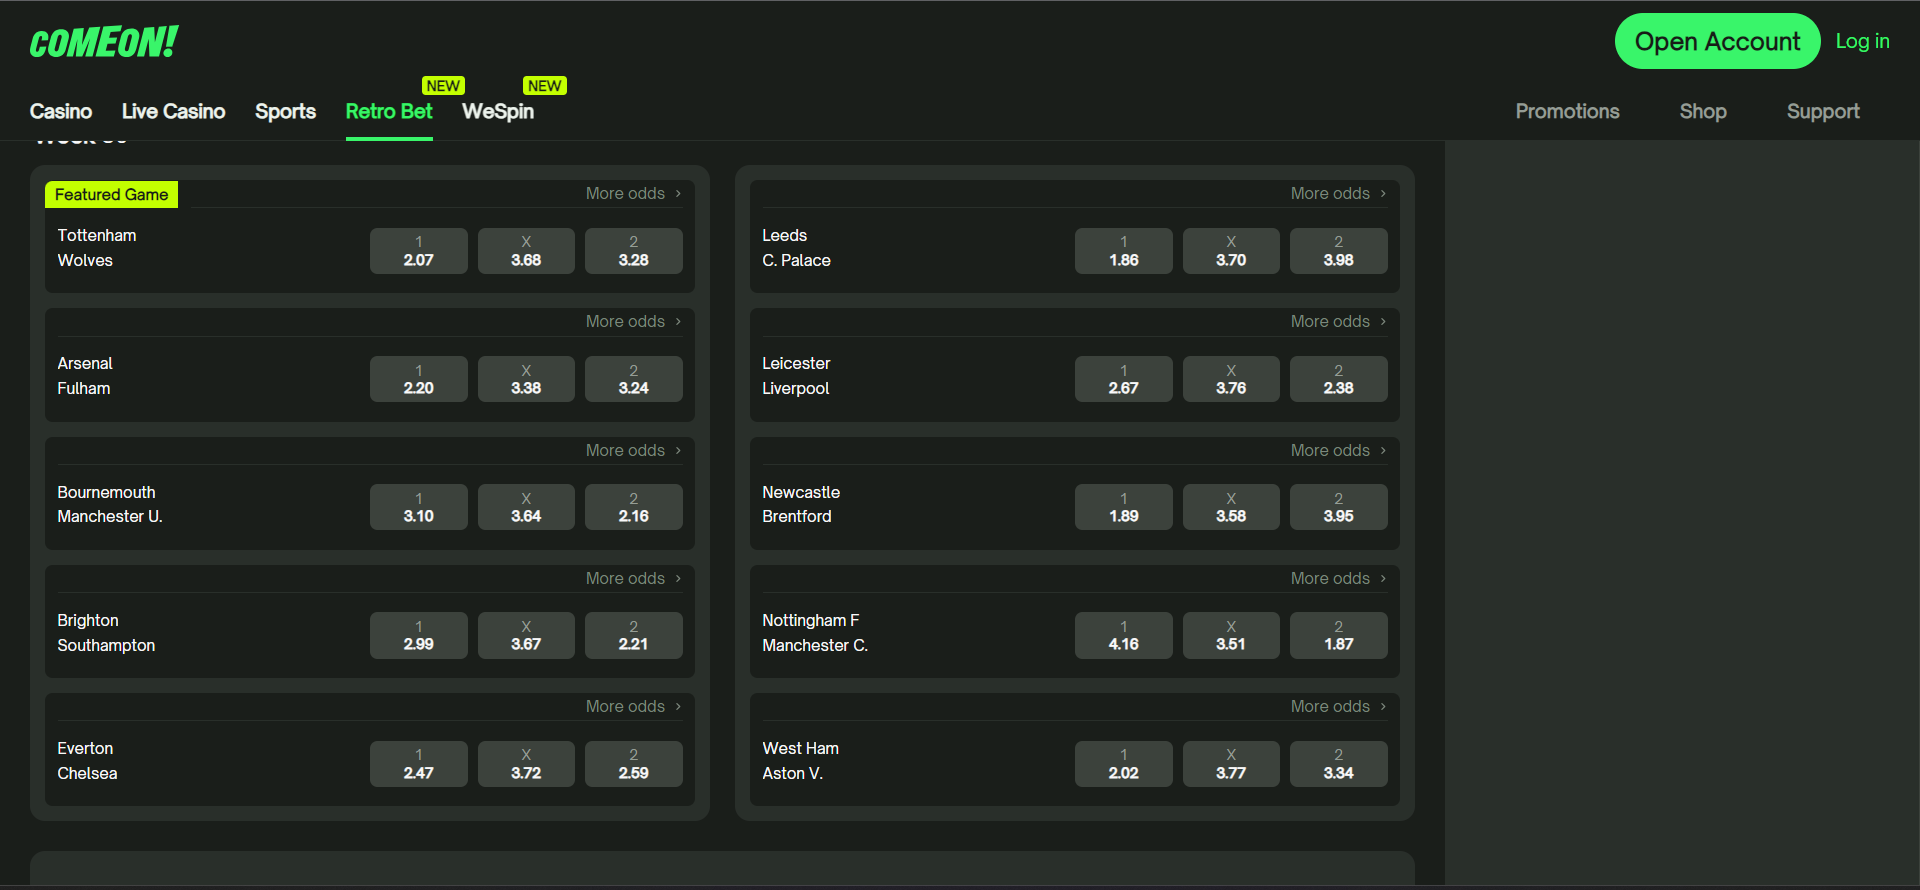Screen dimensions: 1920x890
Task: Expand More odds for Brighton vs Southampton
Action: [x=634, y=578]
